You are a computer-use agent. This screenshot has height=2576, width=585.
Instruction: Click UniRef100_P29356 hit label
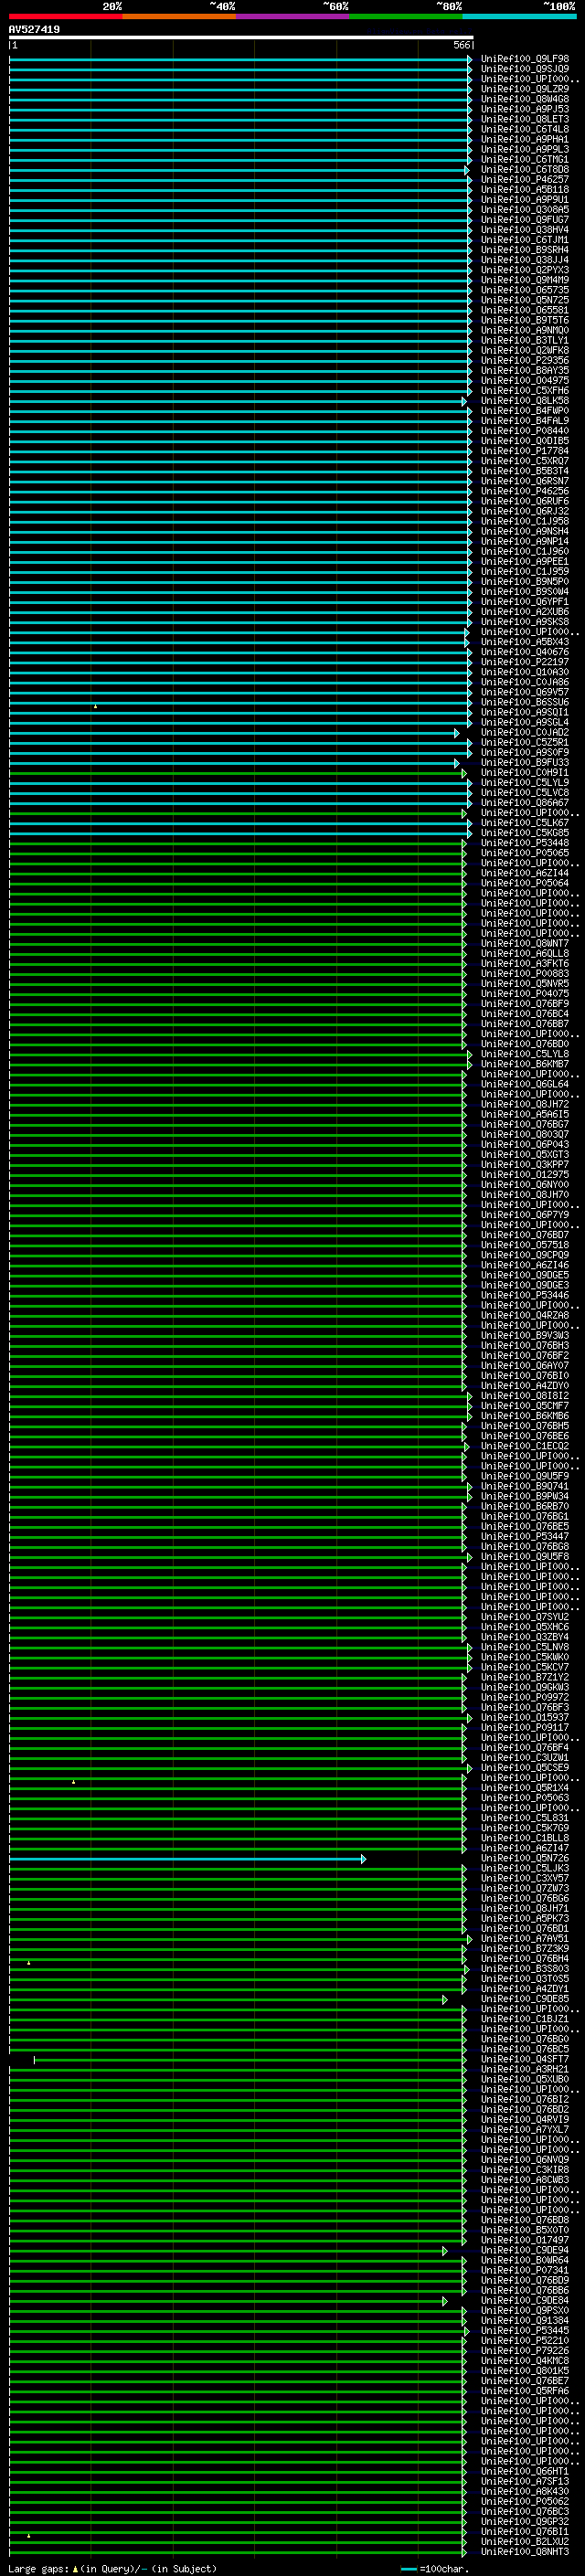coord(525,361)
